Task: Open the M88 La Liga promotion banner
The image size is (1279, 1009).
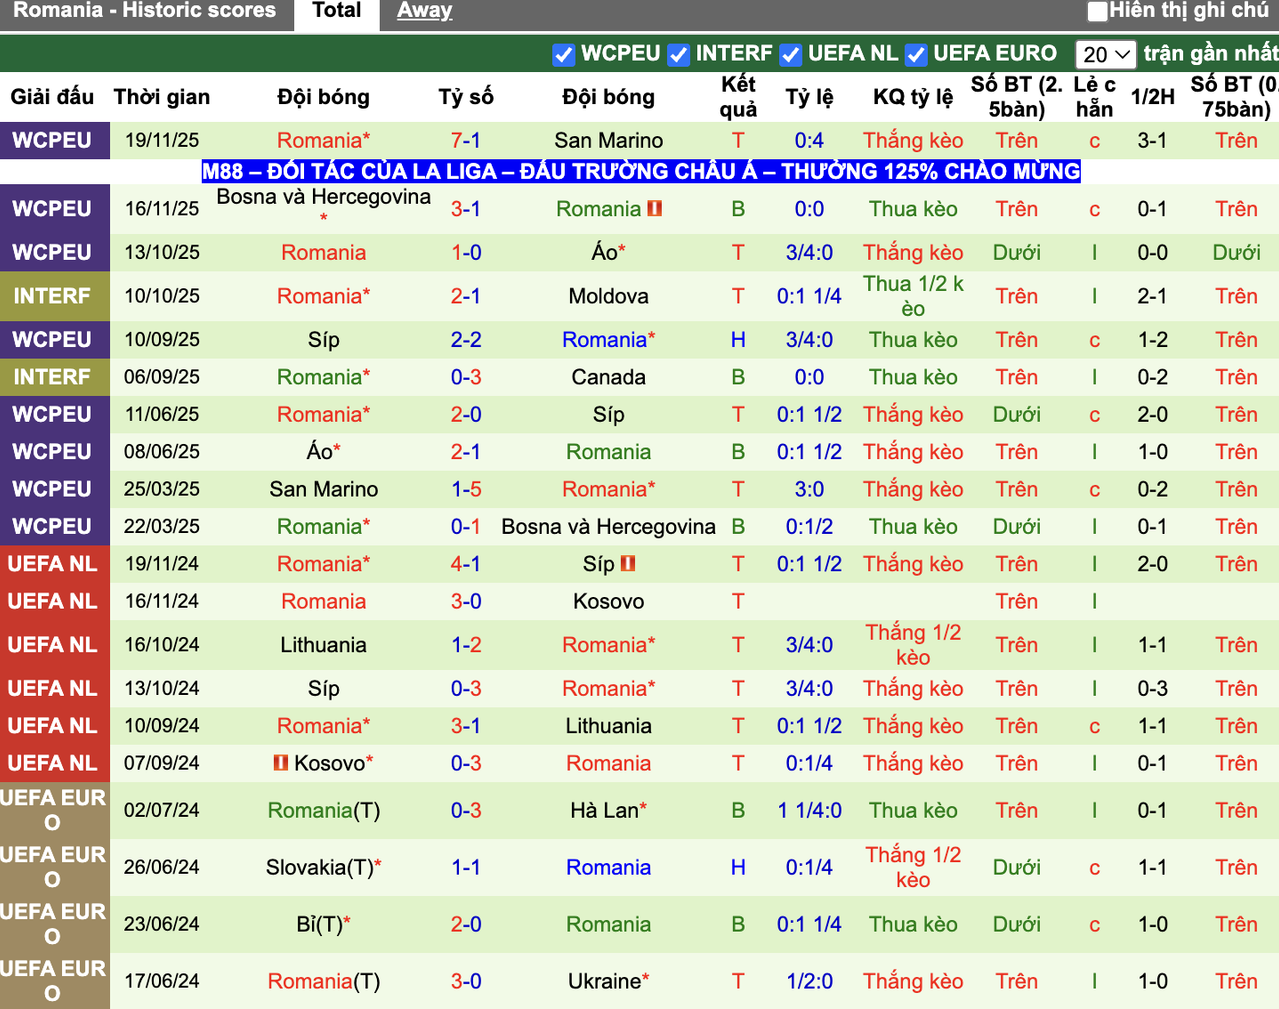Action: point(641,171)
